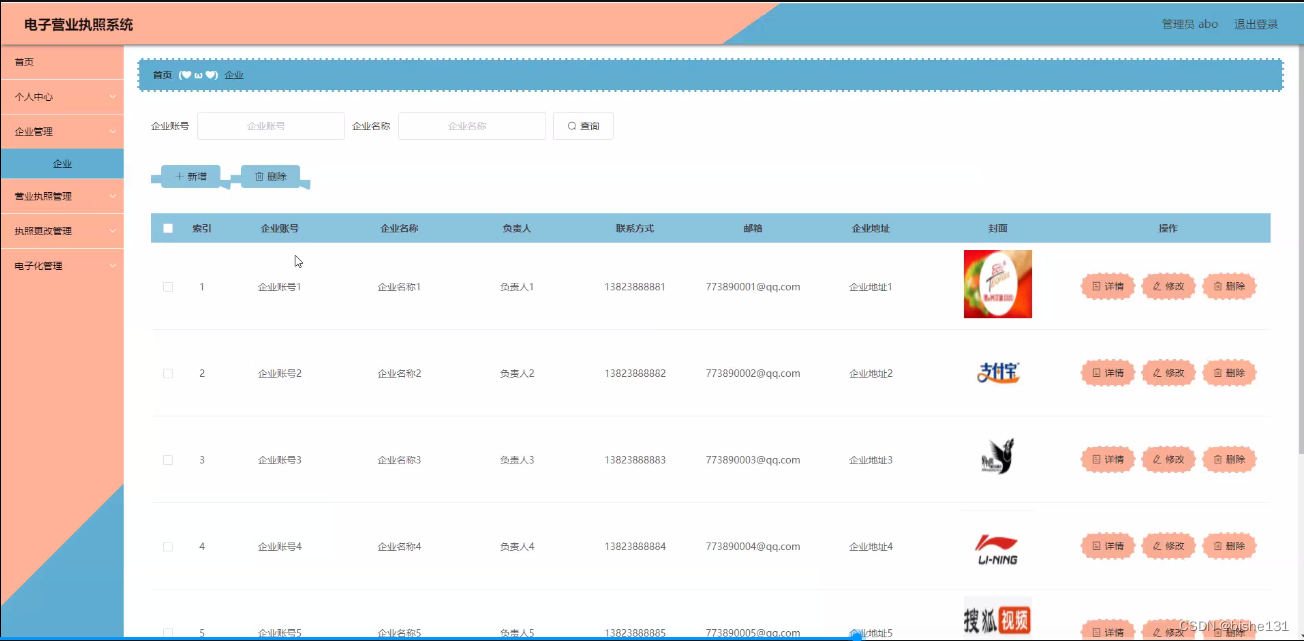This screenshot has height=641, width=1304.
Task: Click the 退出登录 link at top right
Action: tap(1256, 23)
